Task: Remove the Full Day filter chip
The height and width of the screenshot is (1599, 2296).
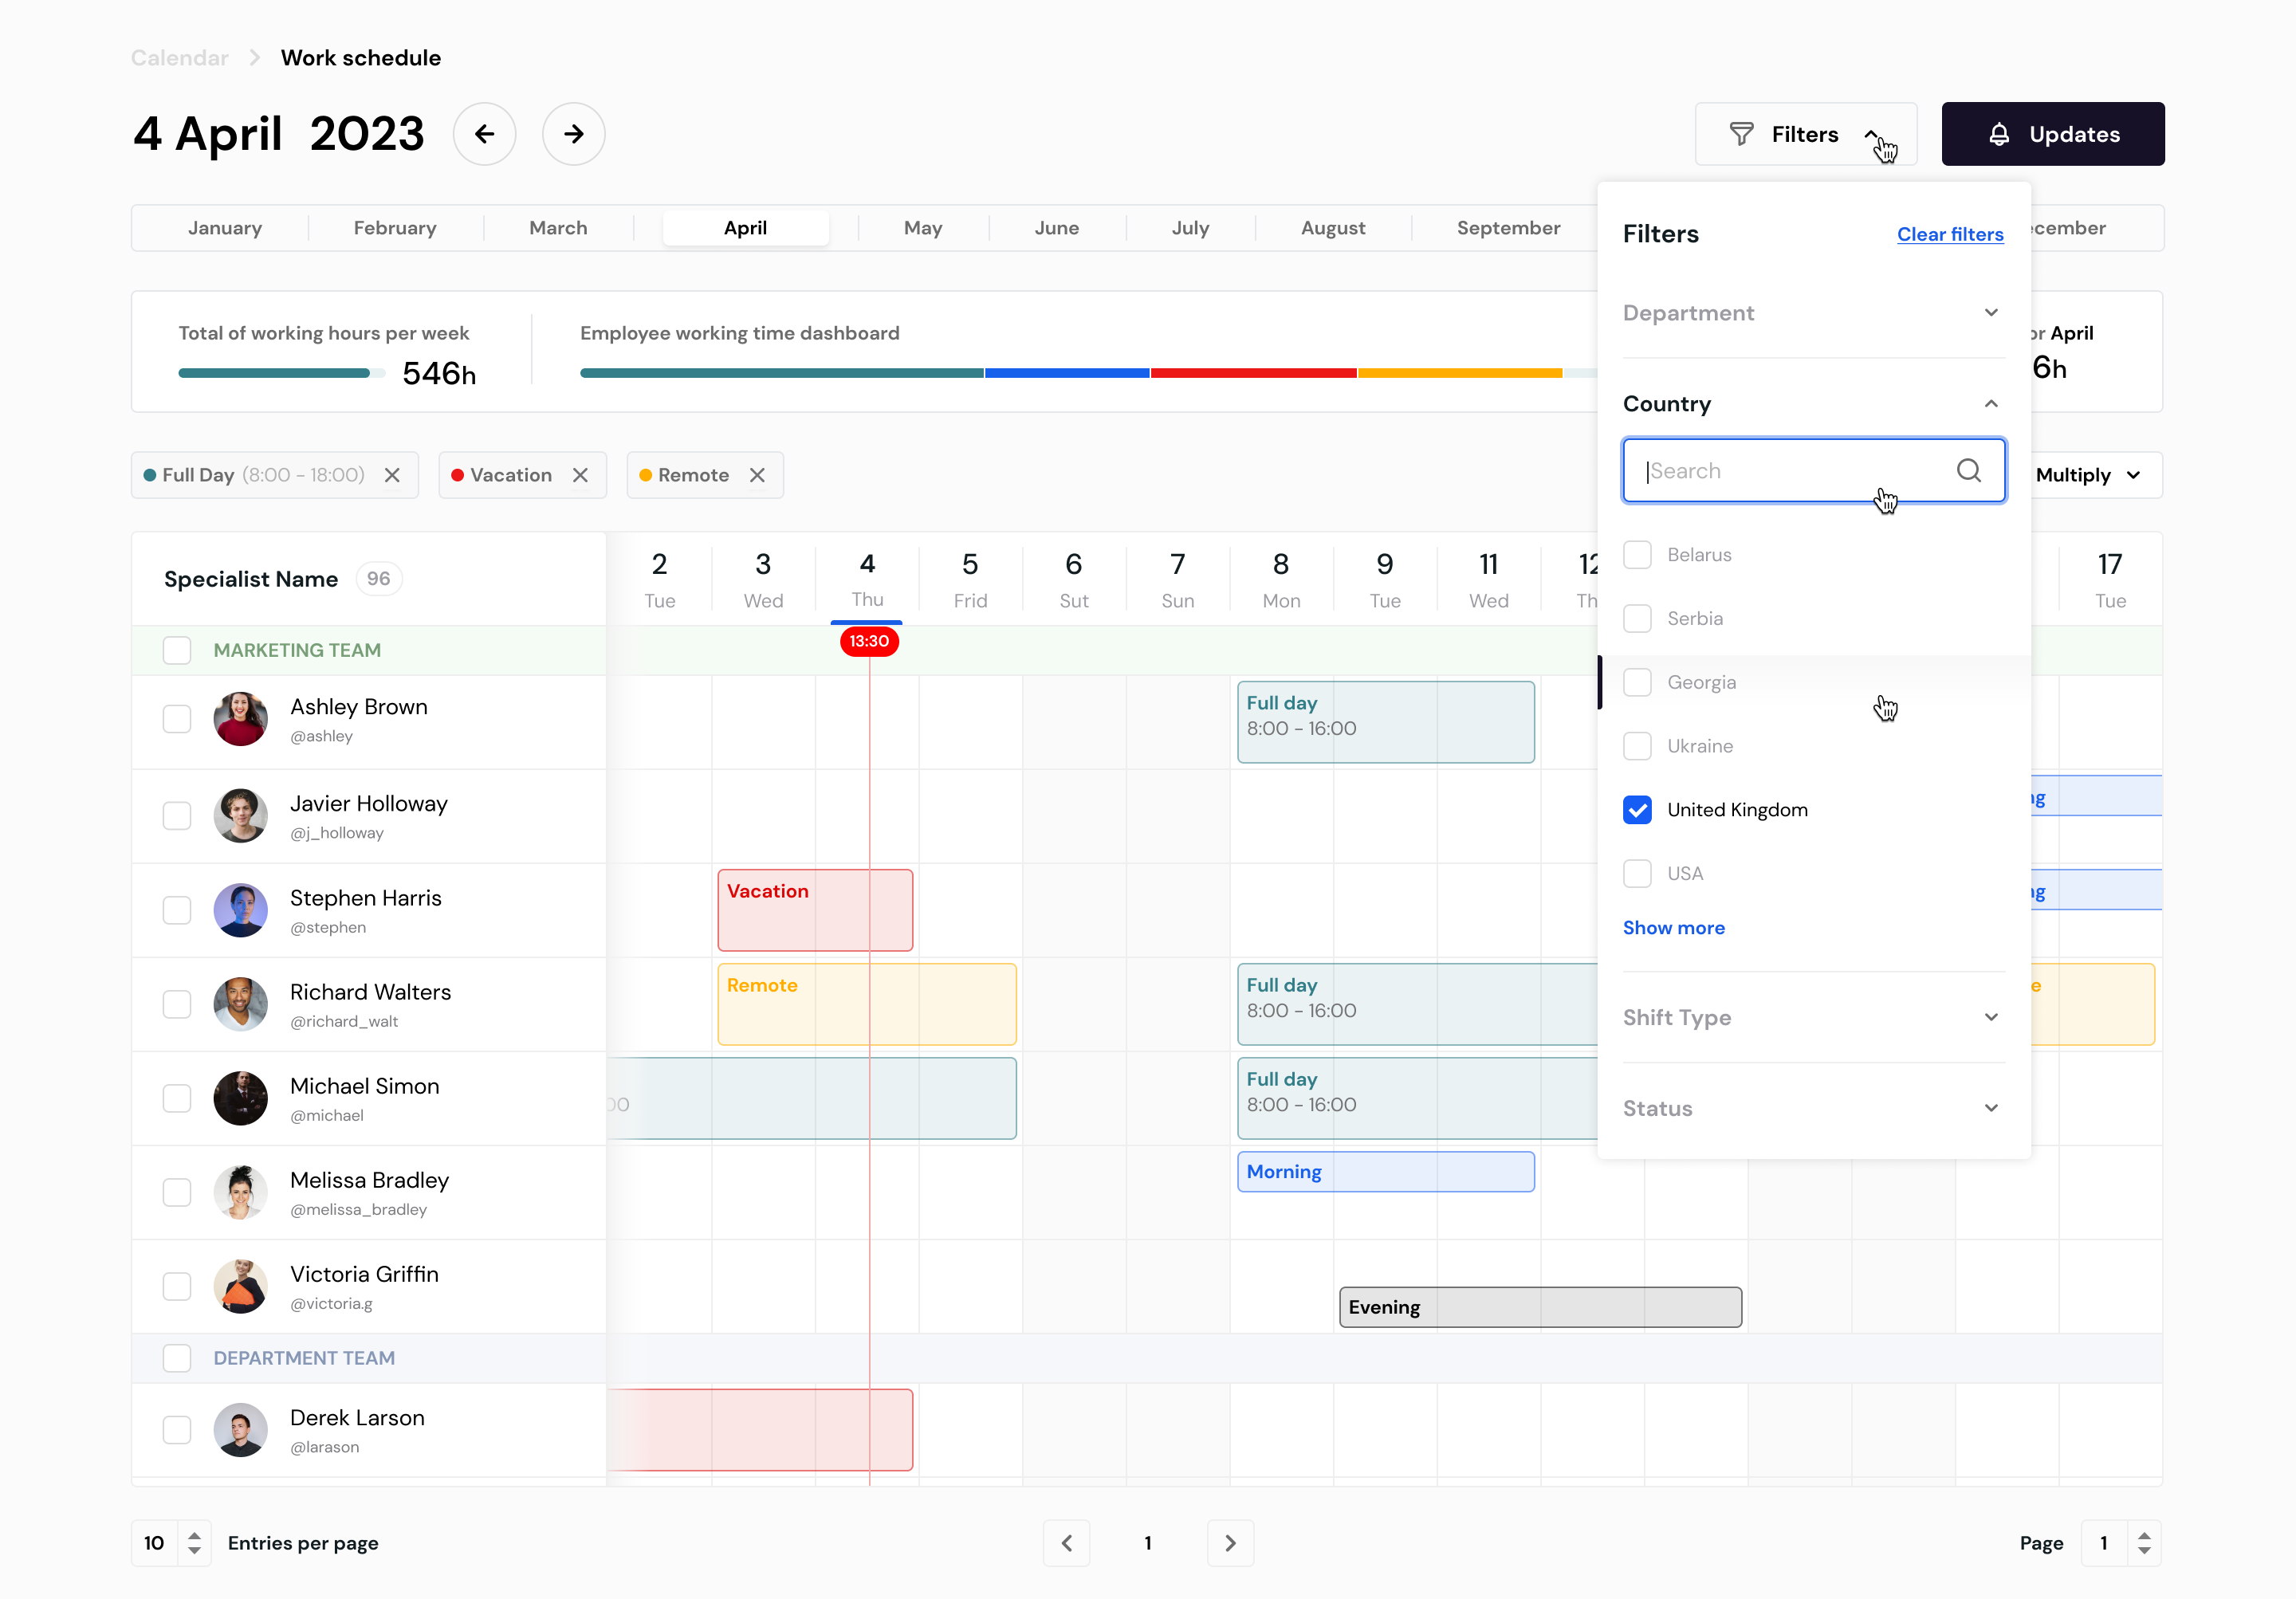Action: (x=392, y=475)
